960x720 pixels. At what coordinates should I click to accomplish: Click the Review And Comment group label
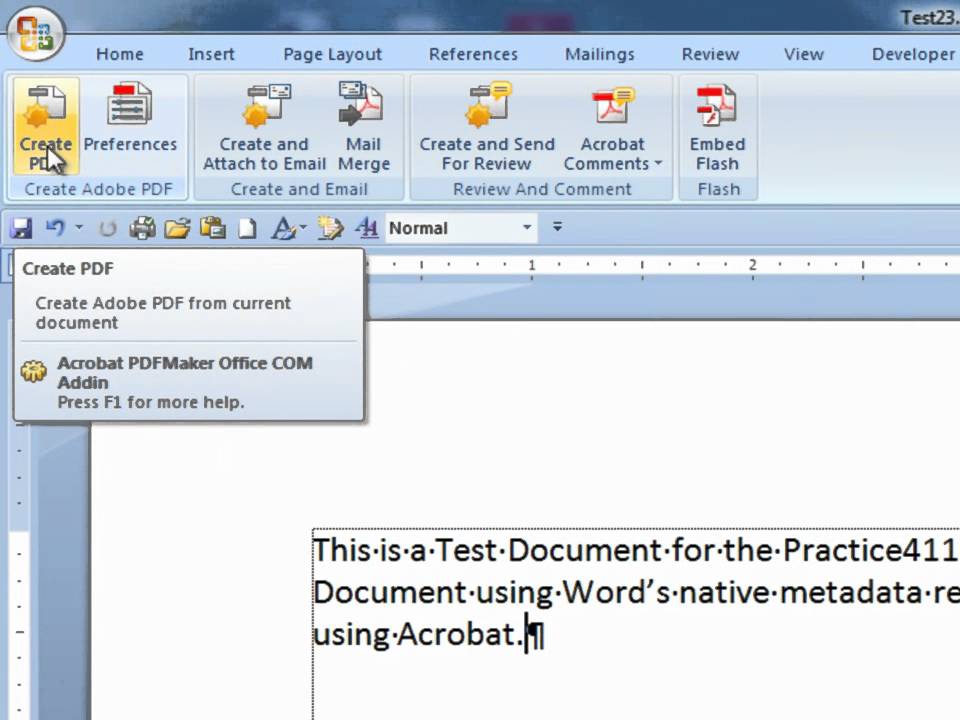(542, 189)
